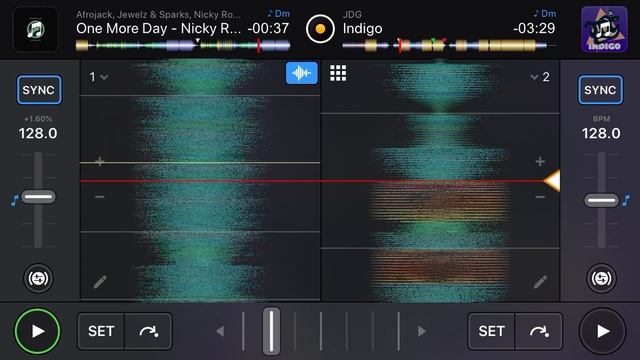Open the grid pads view

[338, 73]
